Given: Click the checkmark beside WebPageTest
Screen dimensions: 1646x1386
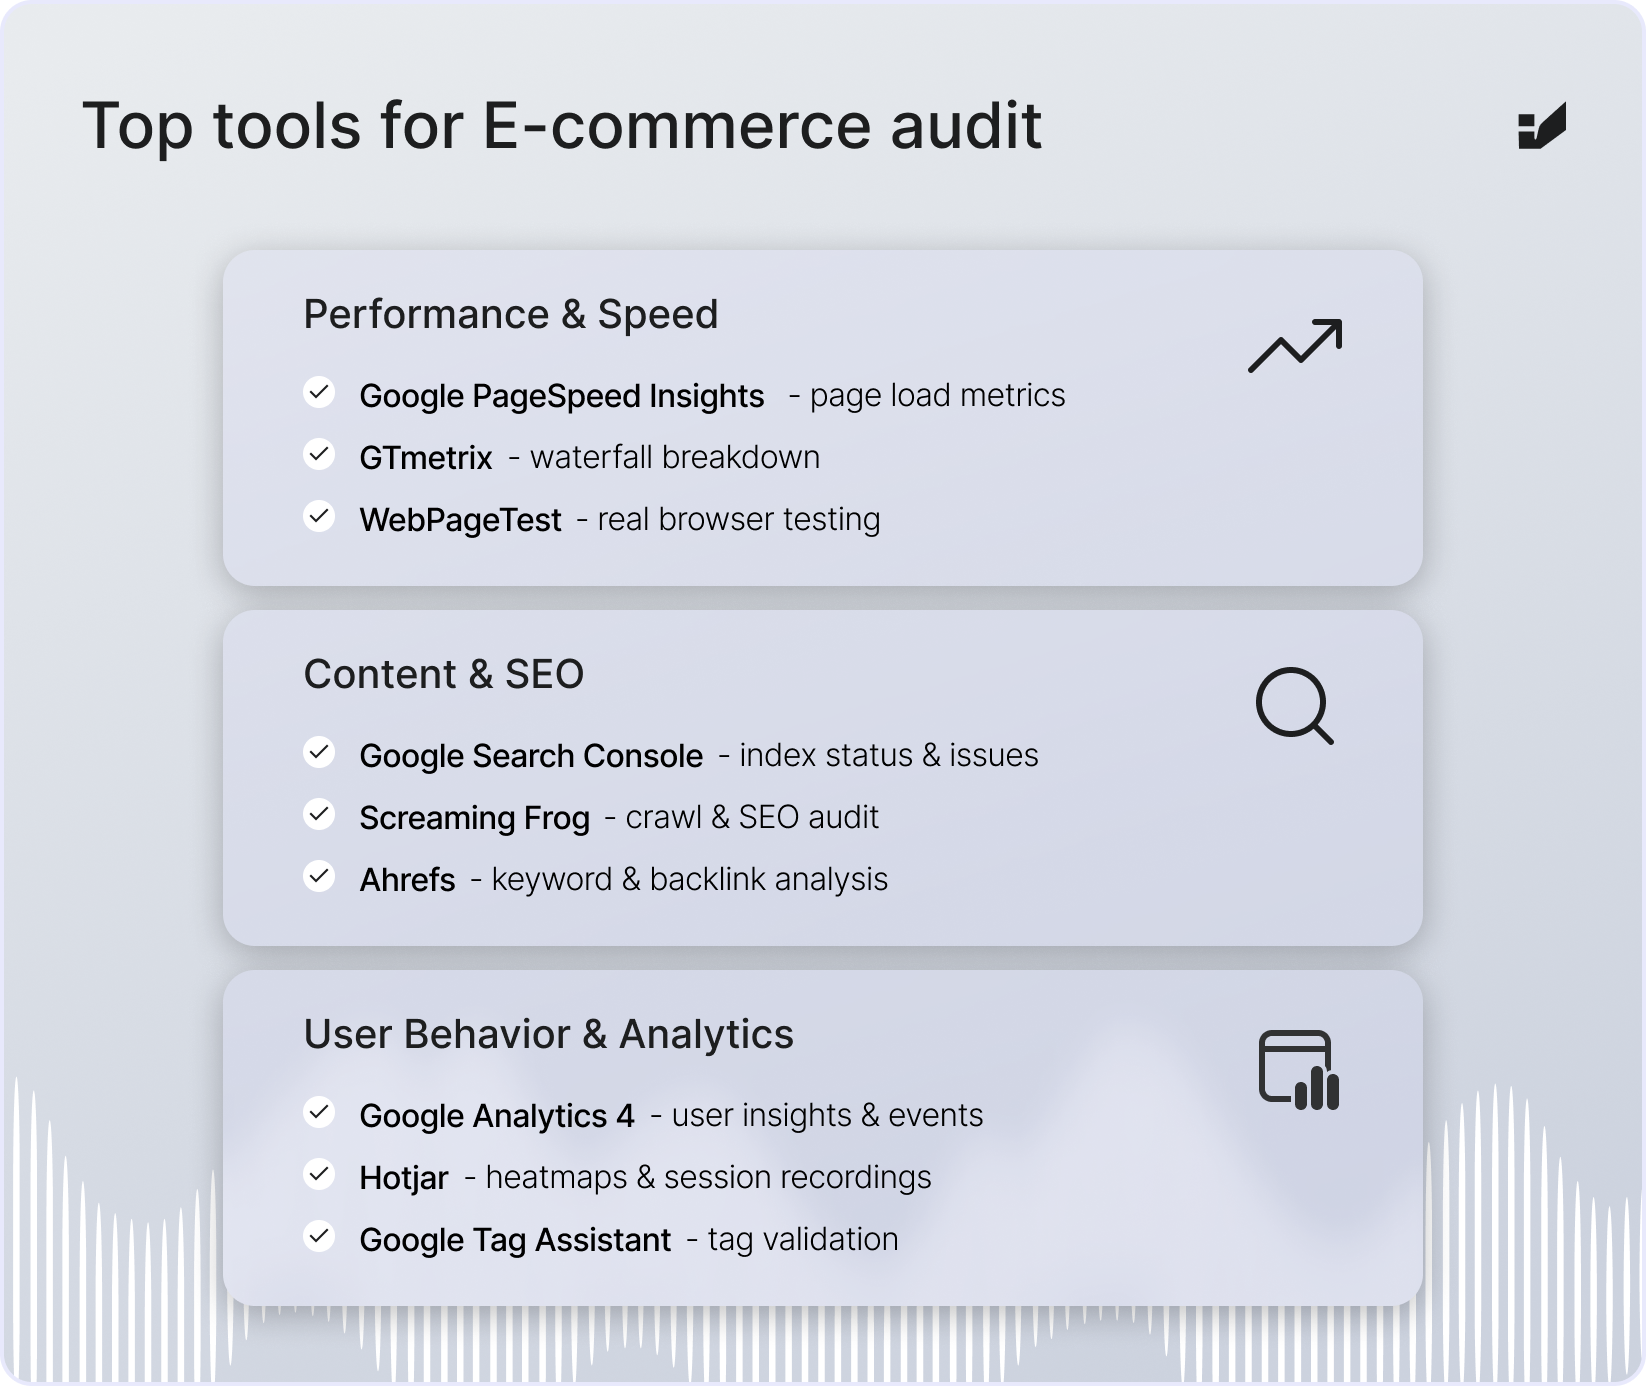Looking at the screenshot, I should point(319,517).
